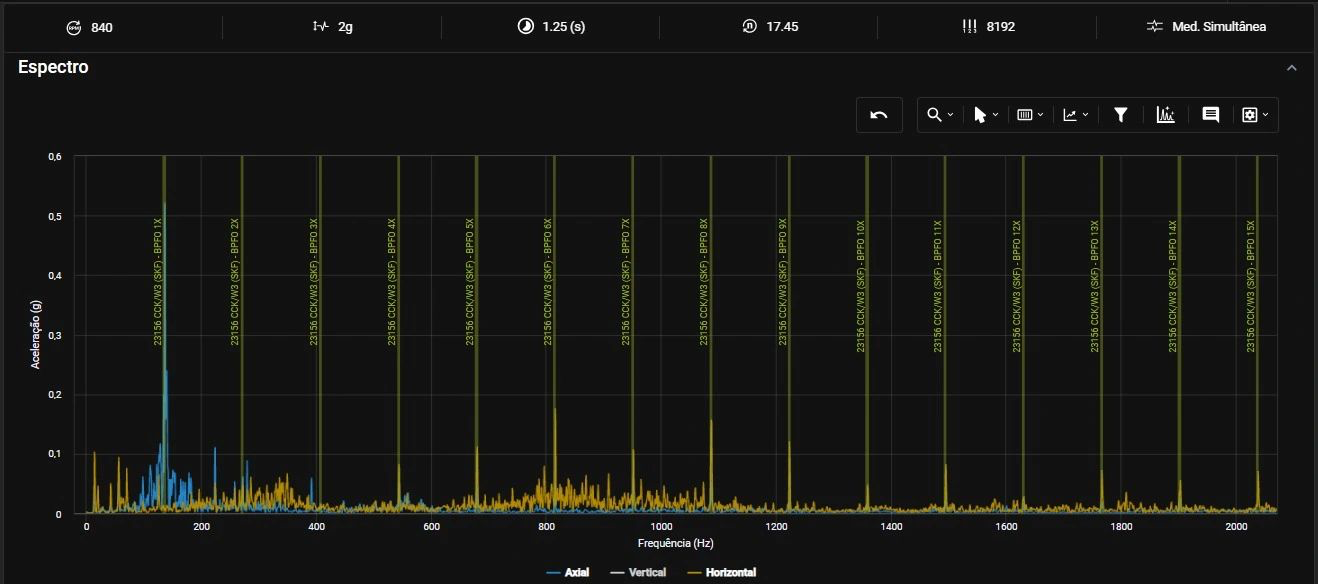Click the 2g range value
Viewport: 1318px width, 584px height.
(345, 27)
